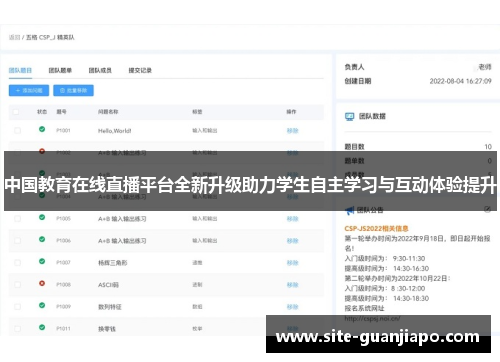The width and height of the screenshot is (500, 362).
Task: Check the box for 换零钱 row
Action: pos(17,329)
